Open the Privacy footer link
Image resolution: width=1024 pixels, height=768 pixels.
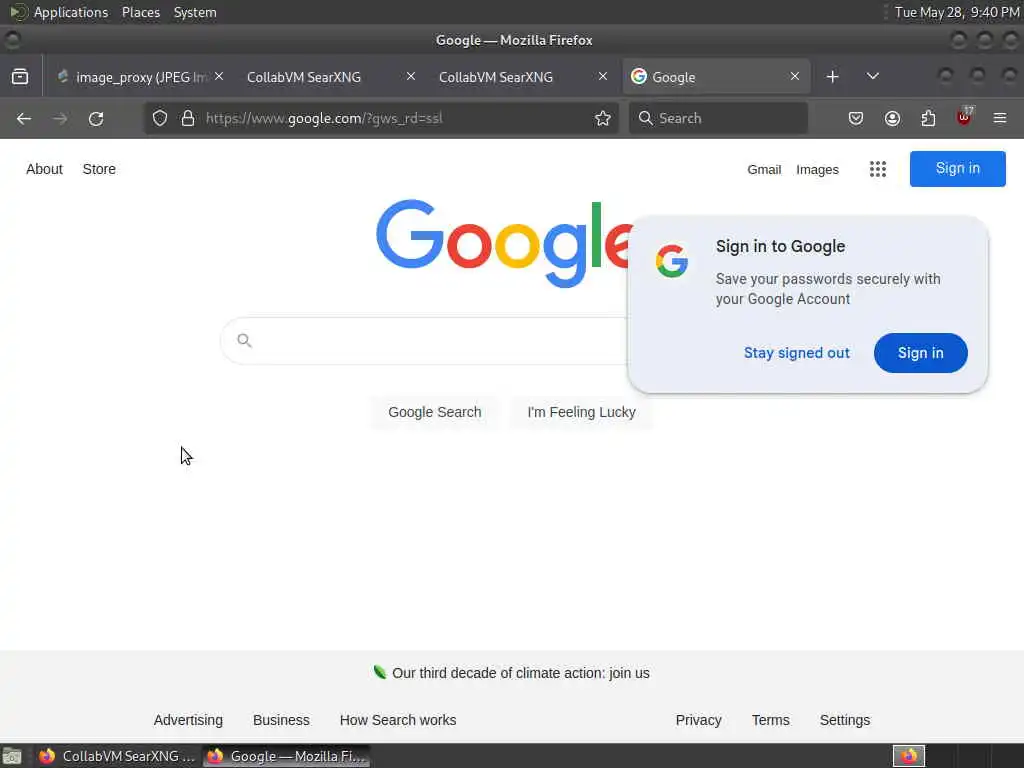coord(698,720)
